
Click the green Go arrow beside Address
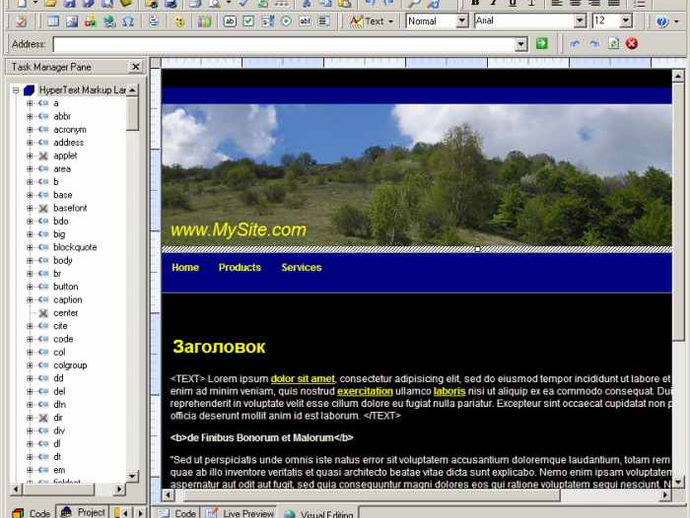(x=542, y=44)
